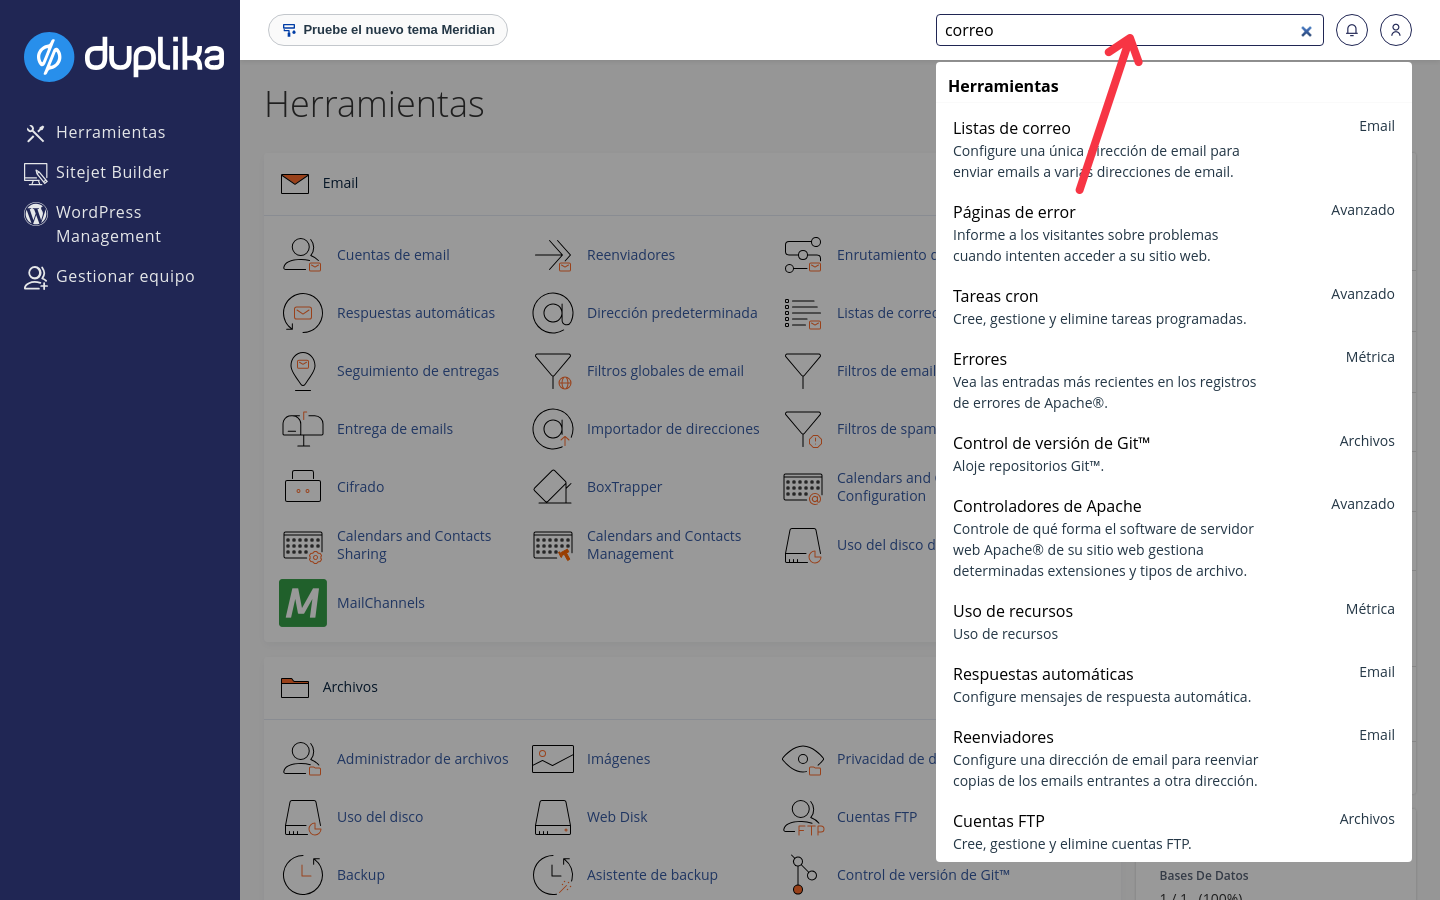Image resolution: width=1440 pixels, height=900 pixels.
Task: Click the Seguimiento de entregas icon
Action: [x=302, y=371]
